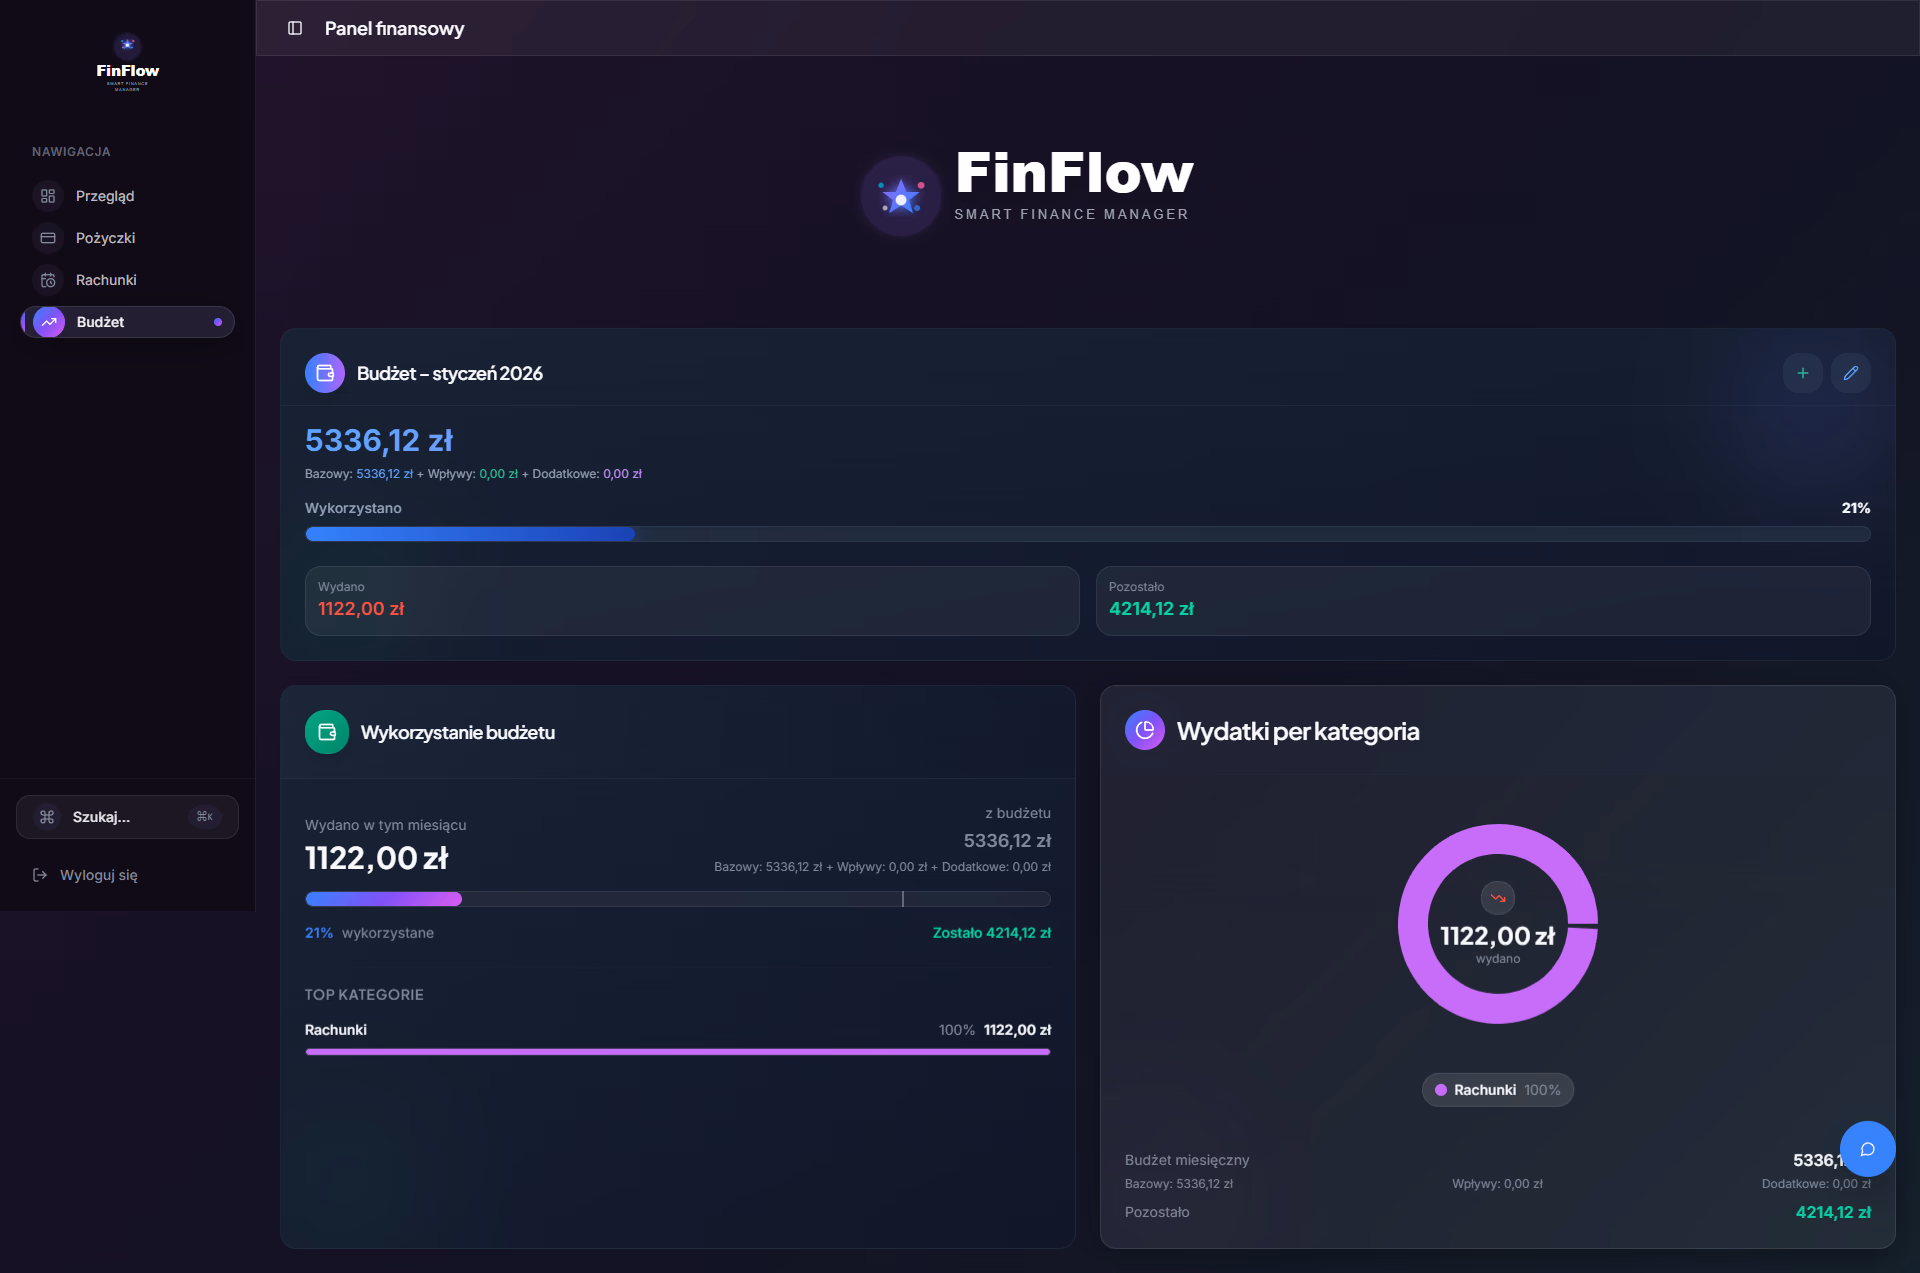Open the chat bubble floating button

tap(1867, 1149)
